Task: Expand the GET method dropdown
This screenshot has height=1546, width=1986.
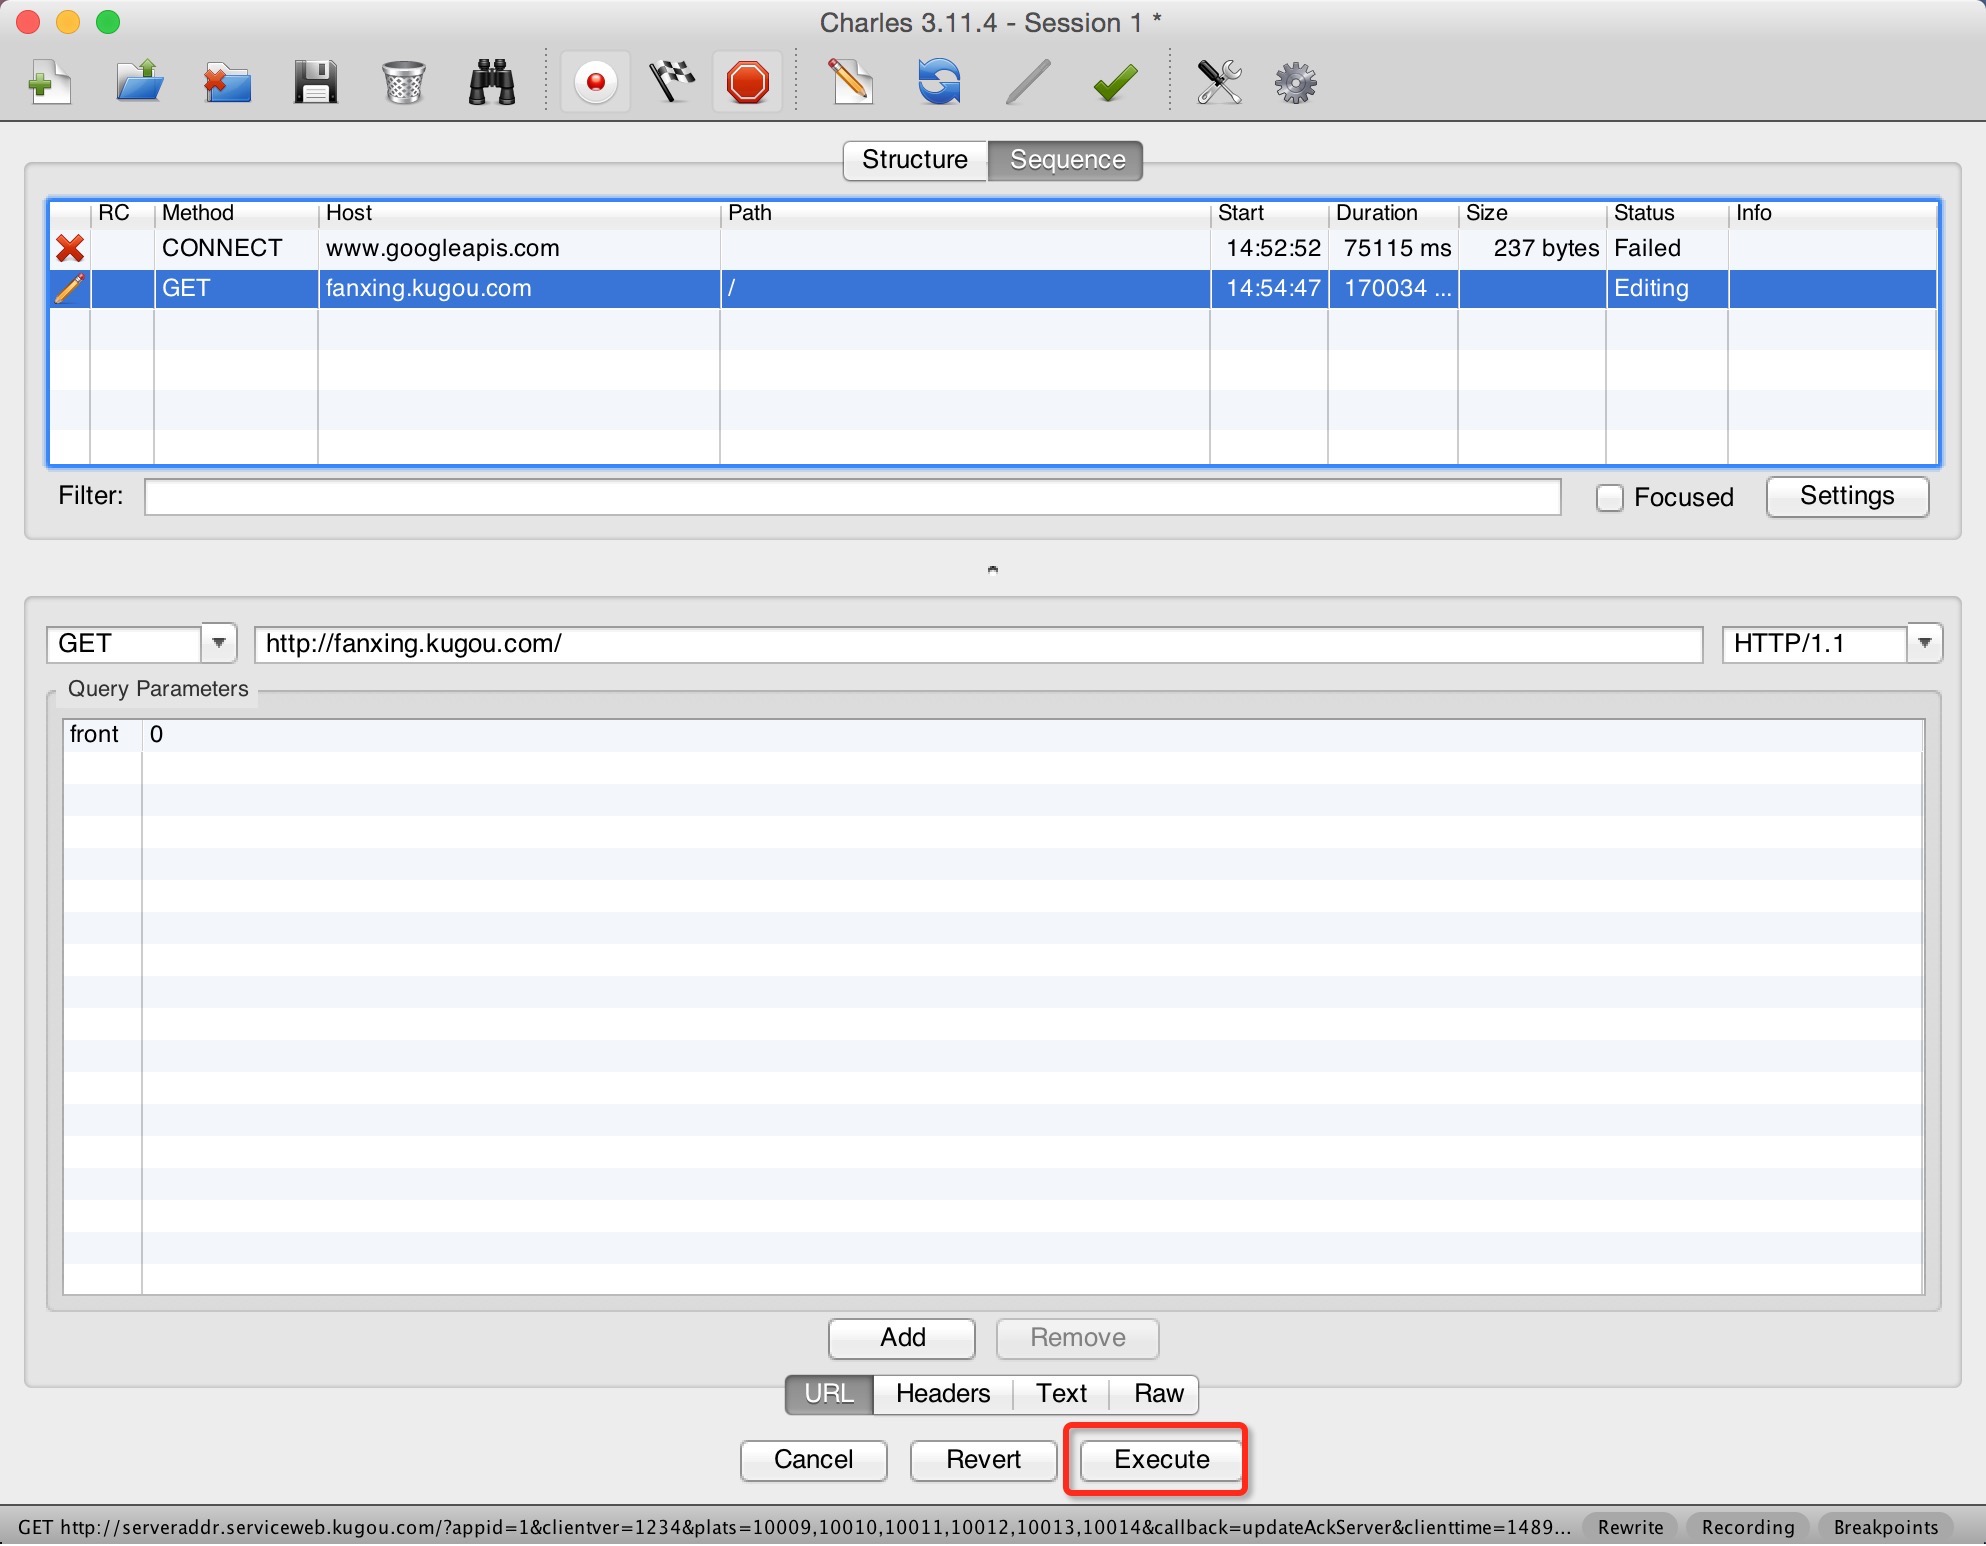Action: pyautogui.click(x=219, y=643)
